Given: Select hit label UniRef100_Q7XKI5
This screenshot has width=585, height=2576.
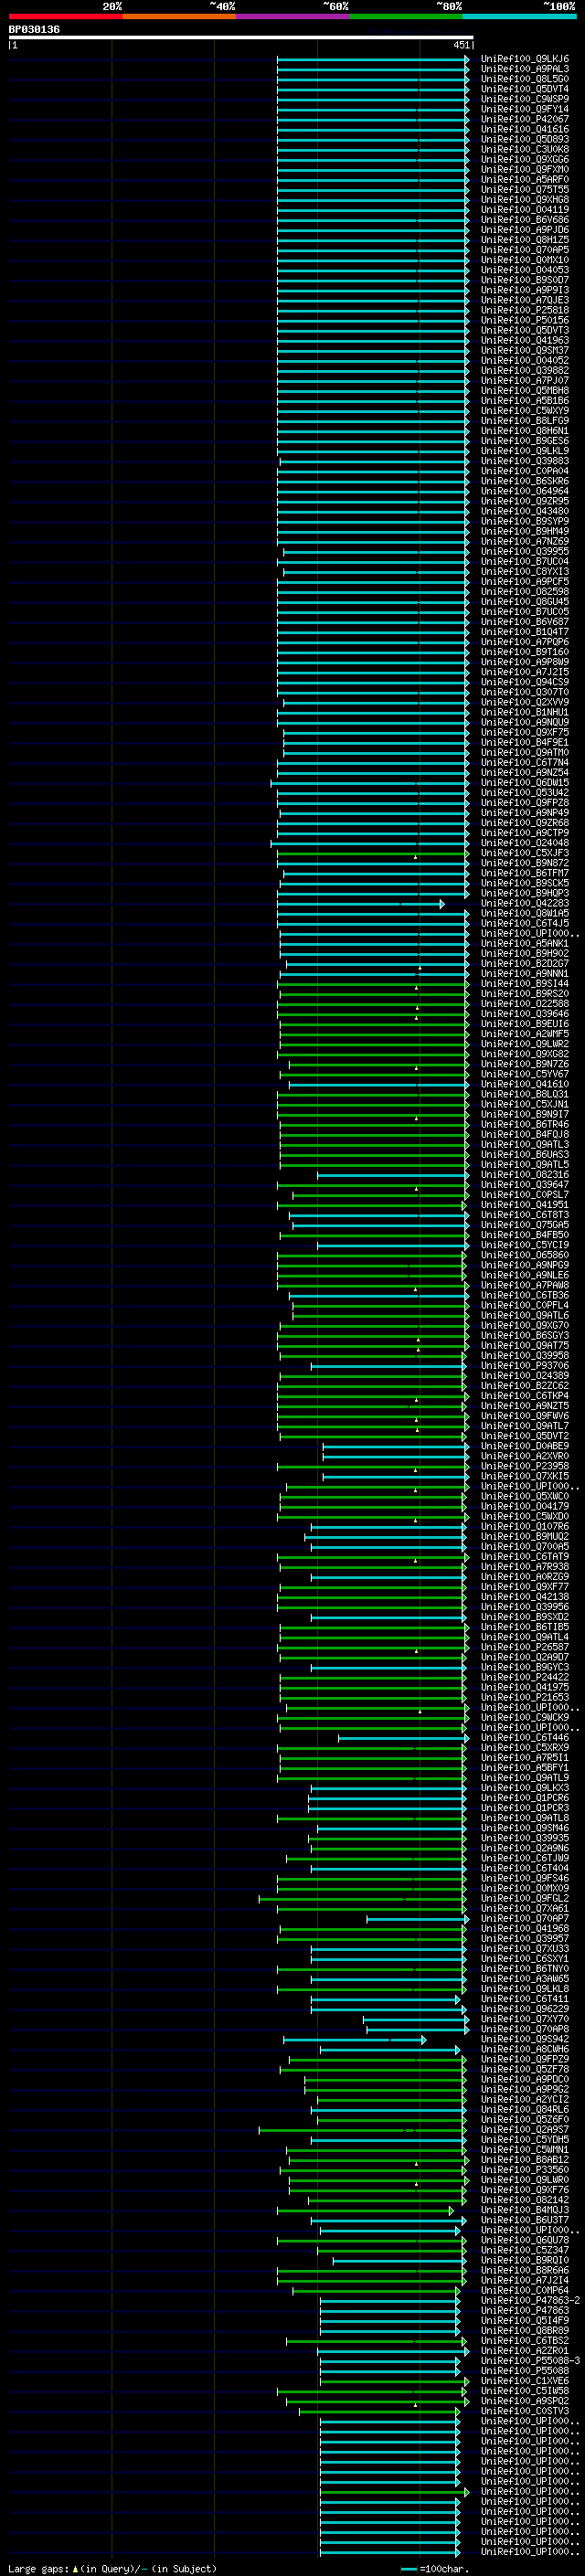Looking at the screenshot, I should click(x=525, y=1476).
